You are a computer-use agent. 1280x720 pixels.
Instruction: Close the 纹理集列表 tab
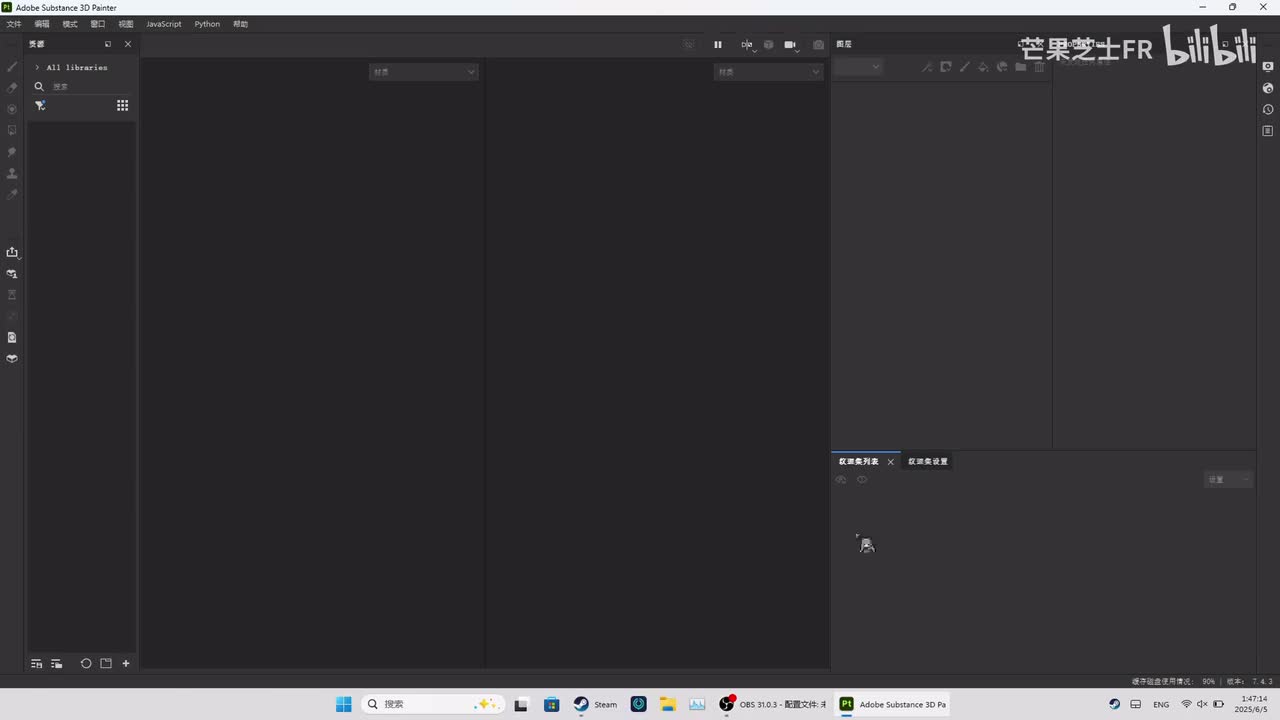click(x=891, y=462)
